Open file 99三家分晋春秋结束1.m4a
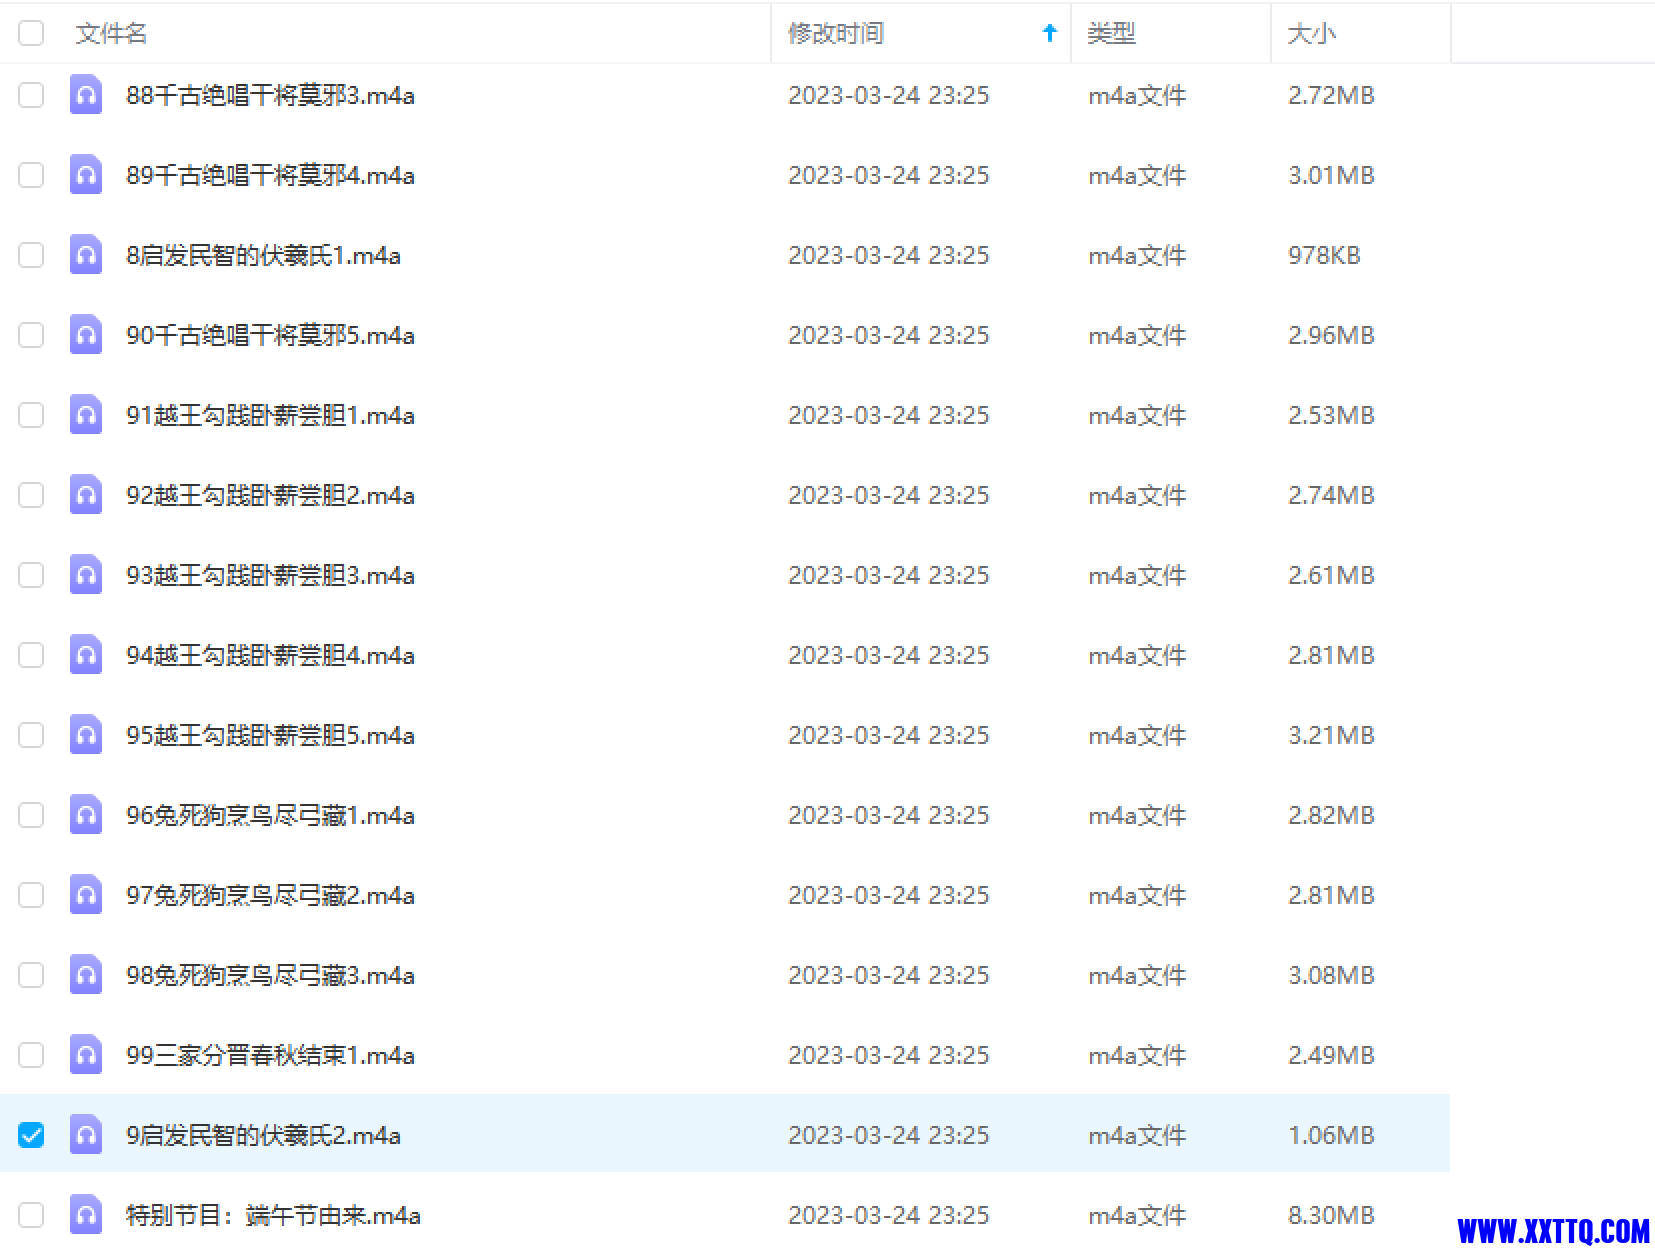 (x=270, y=1055)
